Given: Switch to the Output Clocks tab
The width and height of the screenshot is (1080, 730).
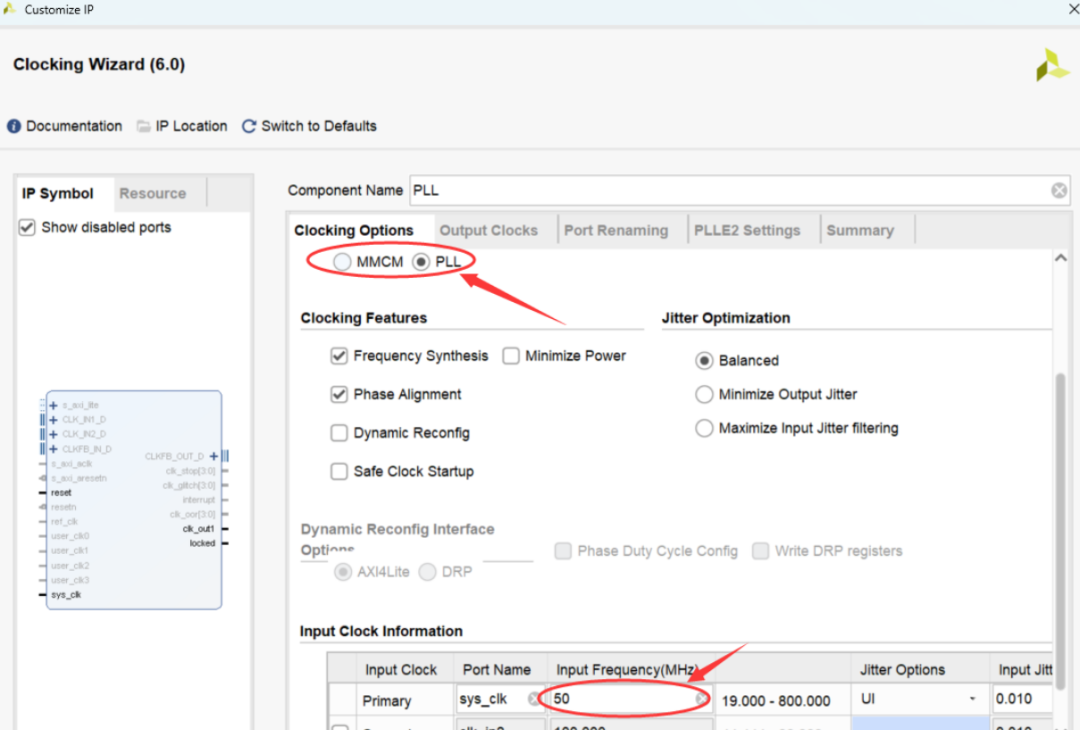Looking at the screenshot, I should tap(488, 230).
